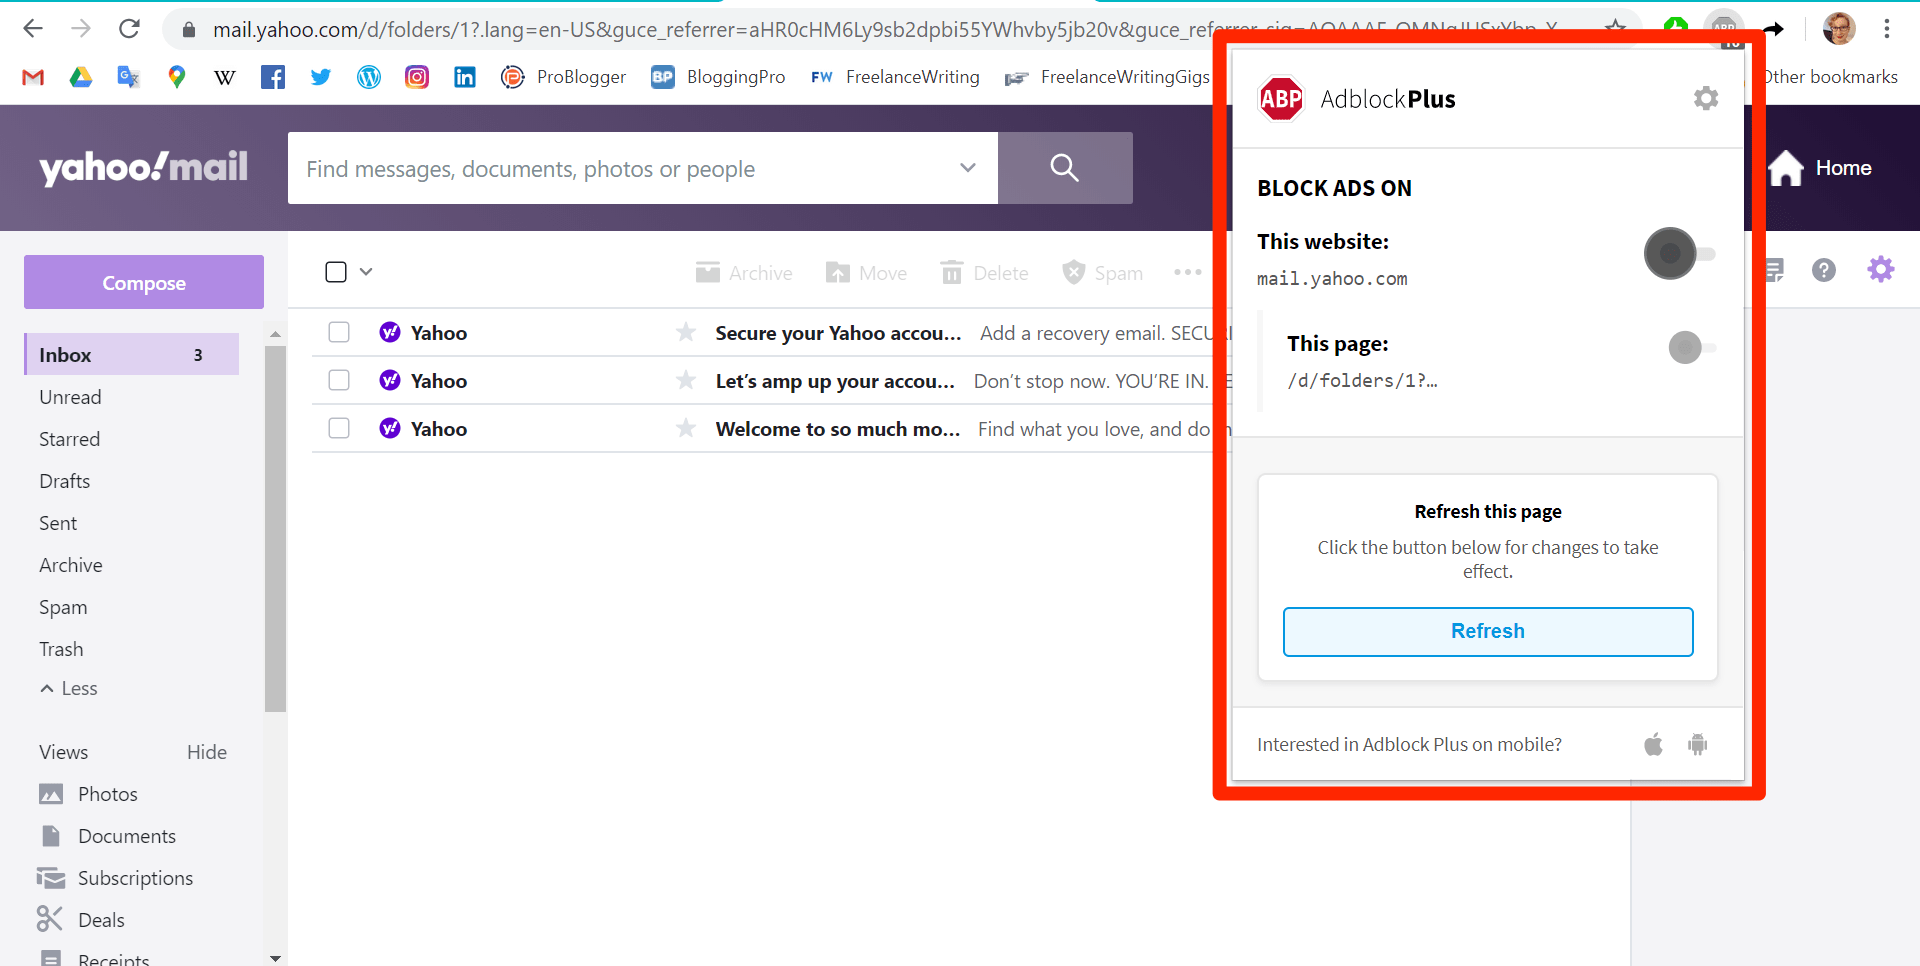This screenshot has width=1920, height=966.
Task: Open advanced search dropdown chevron
Action: click(x=967, y=168)
